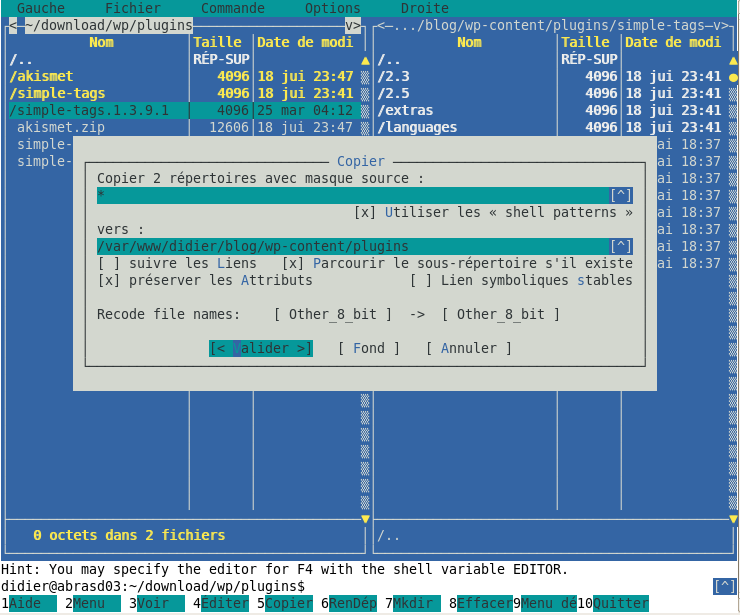740x615 pixels.
Task: Click 1 Aide function key
Action: coord(29,603)
